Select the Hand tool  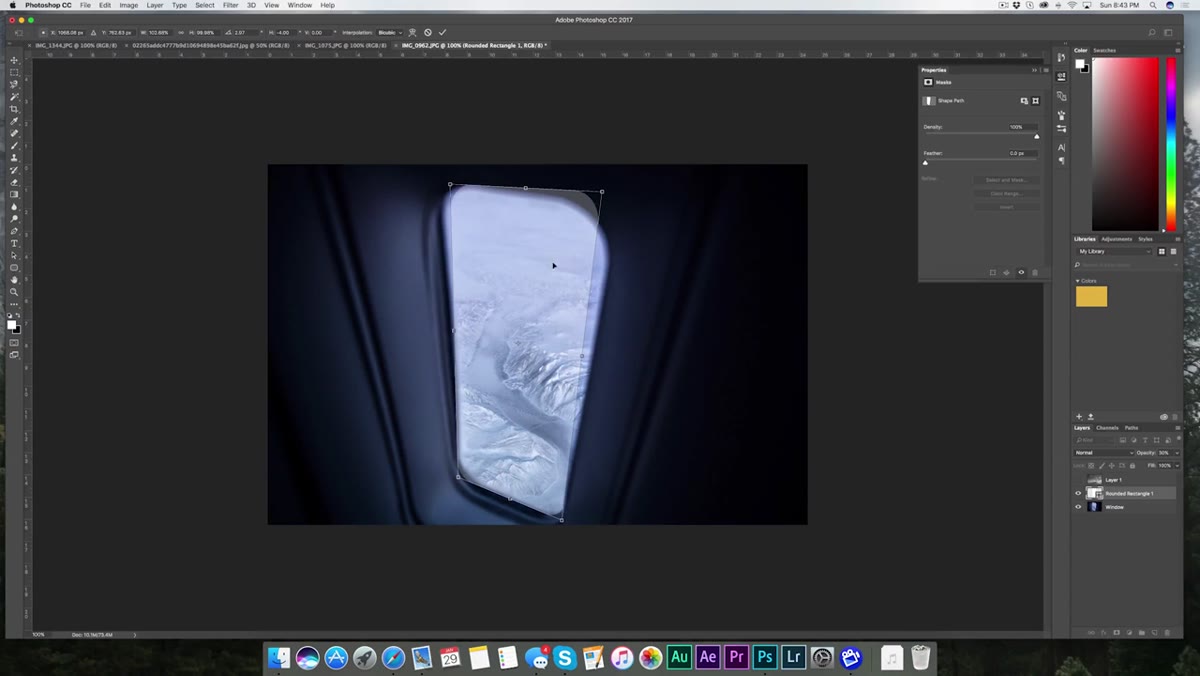(14, 280)
